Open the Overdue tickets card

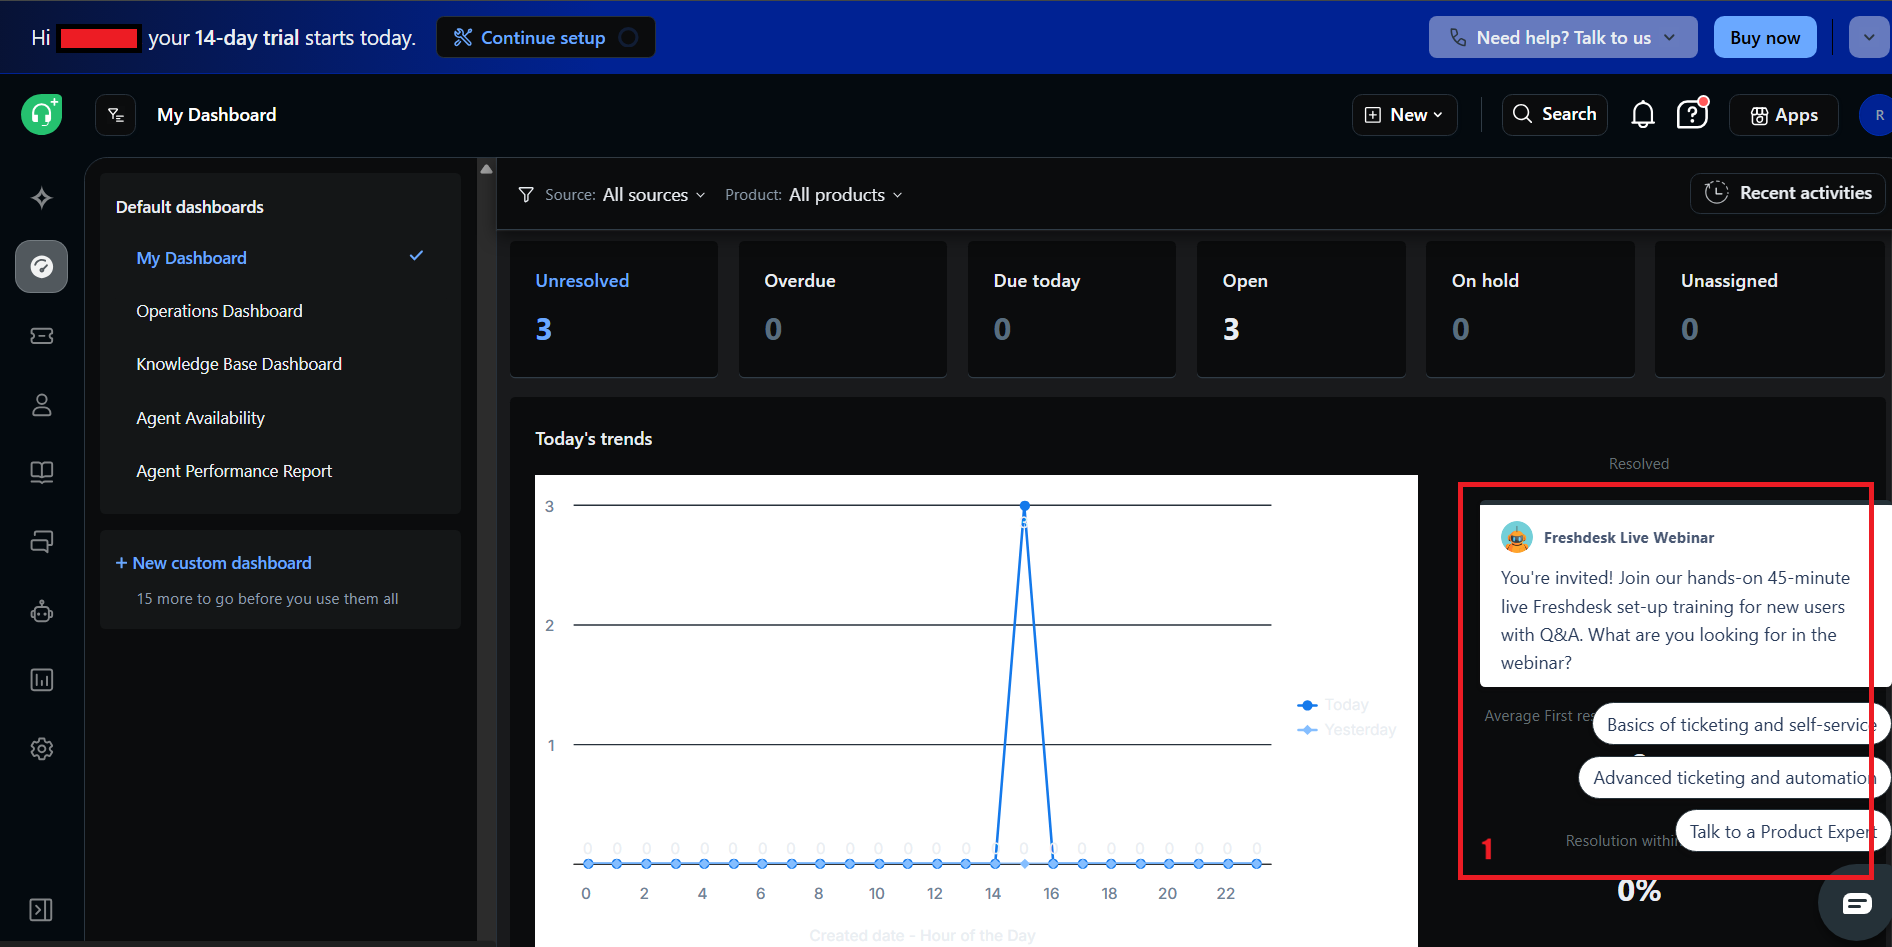pos(843,309)
